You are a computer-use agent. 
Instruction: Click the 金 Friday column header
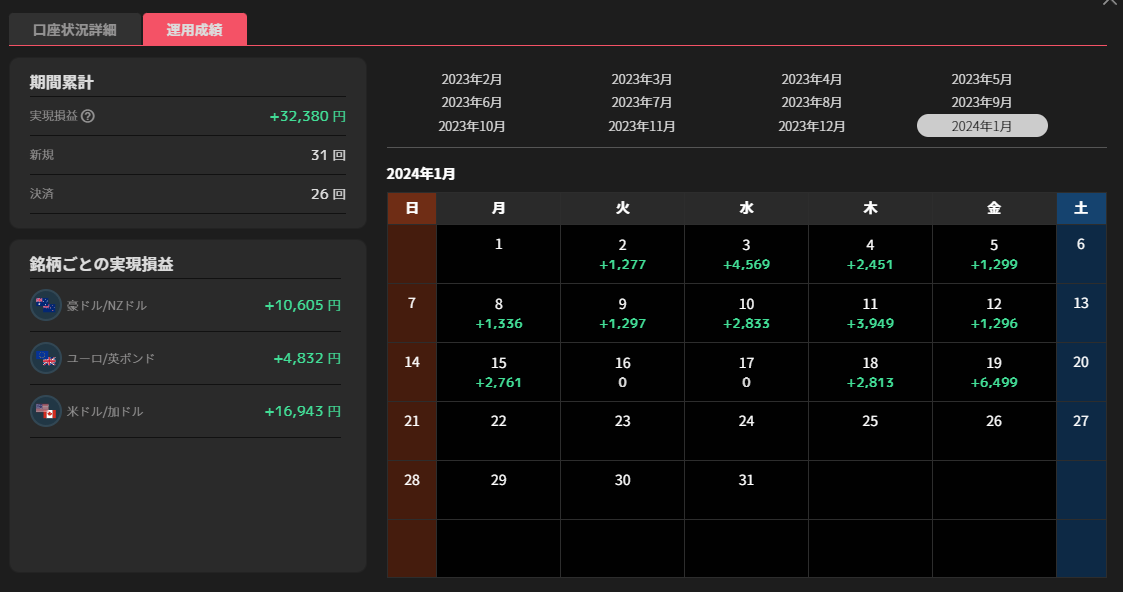(994, 208)
